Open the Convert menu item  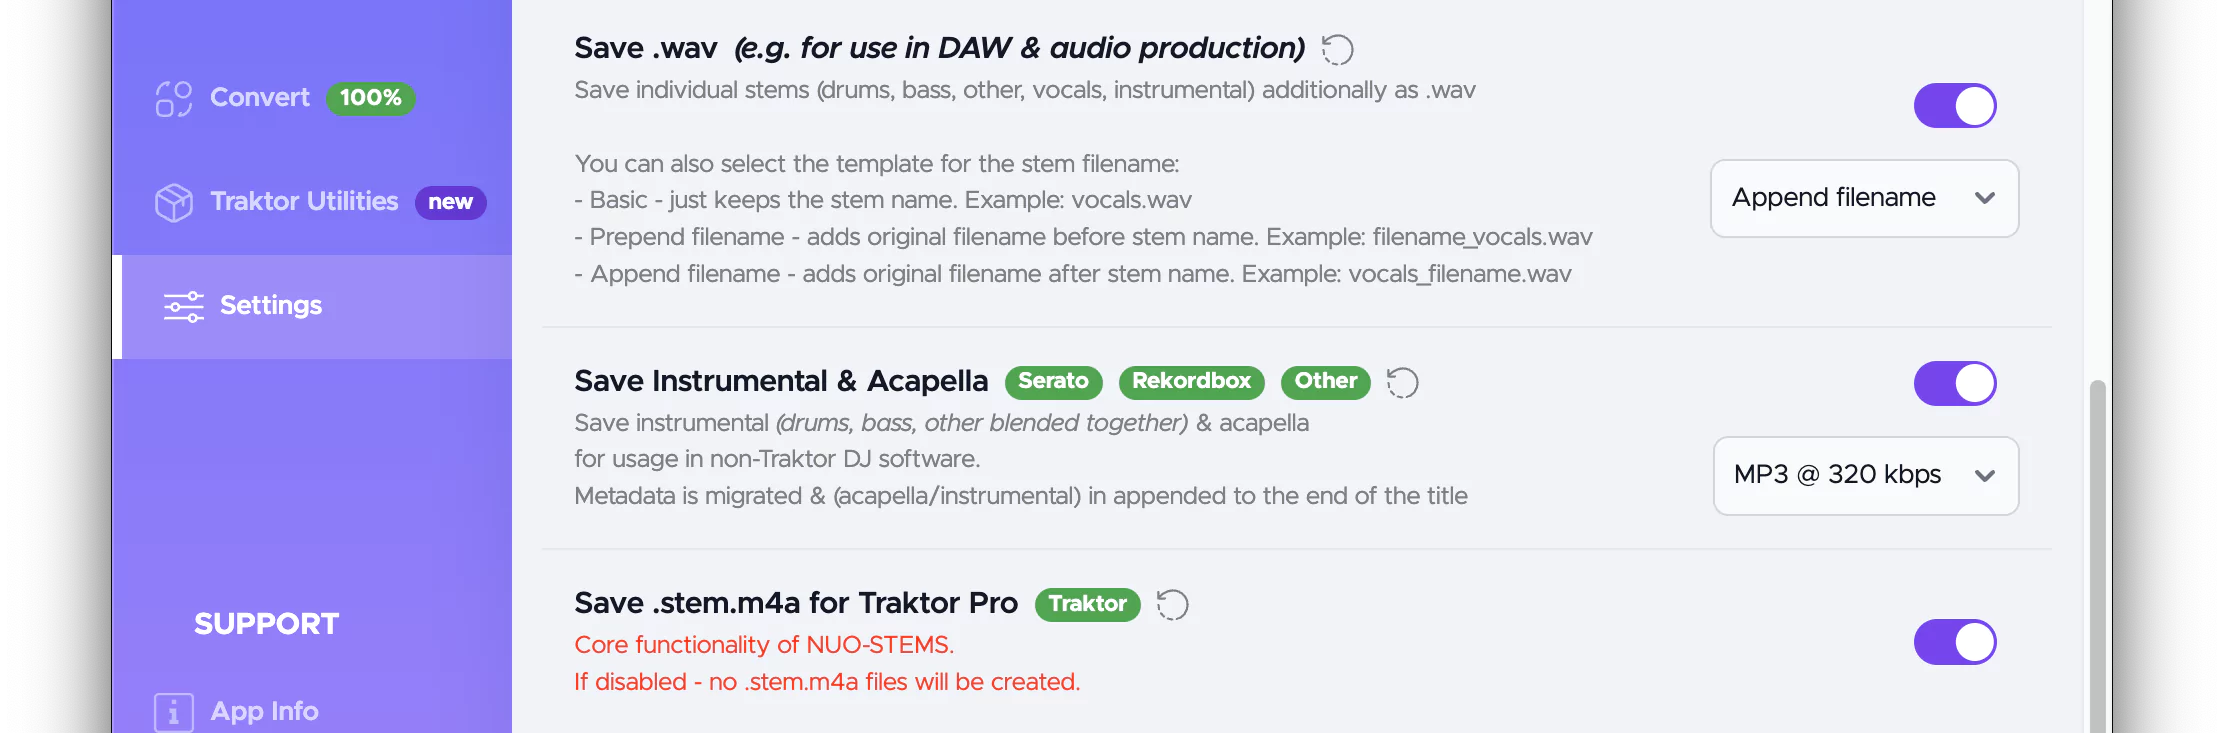tap(260, 98)
